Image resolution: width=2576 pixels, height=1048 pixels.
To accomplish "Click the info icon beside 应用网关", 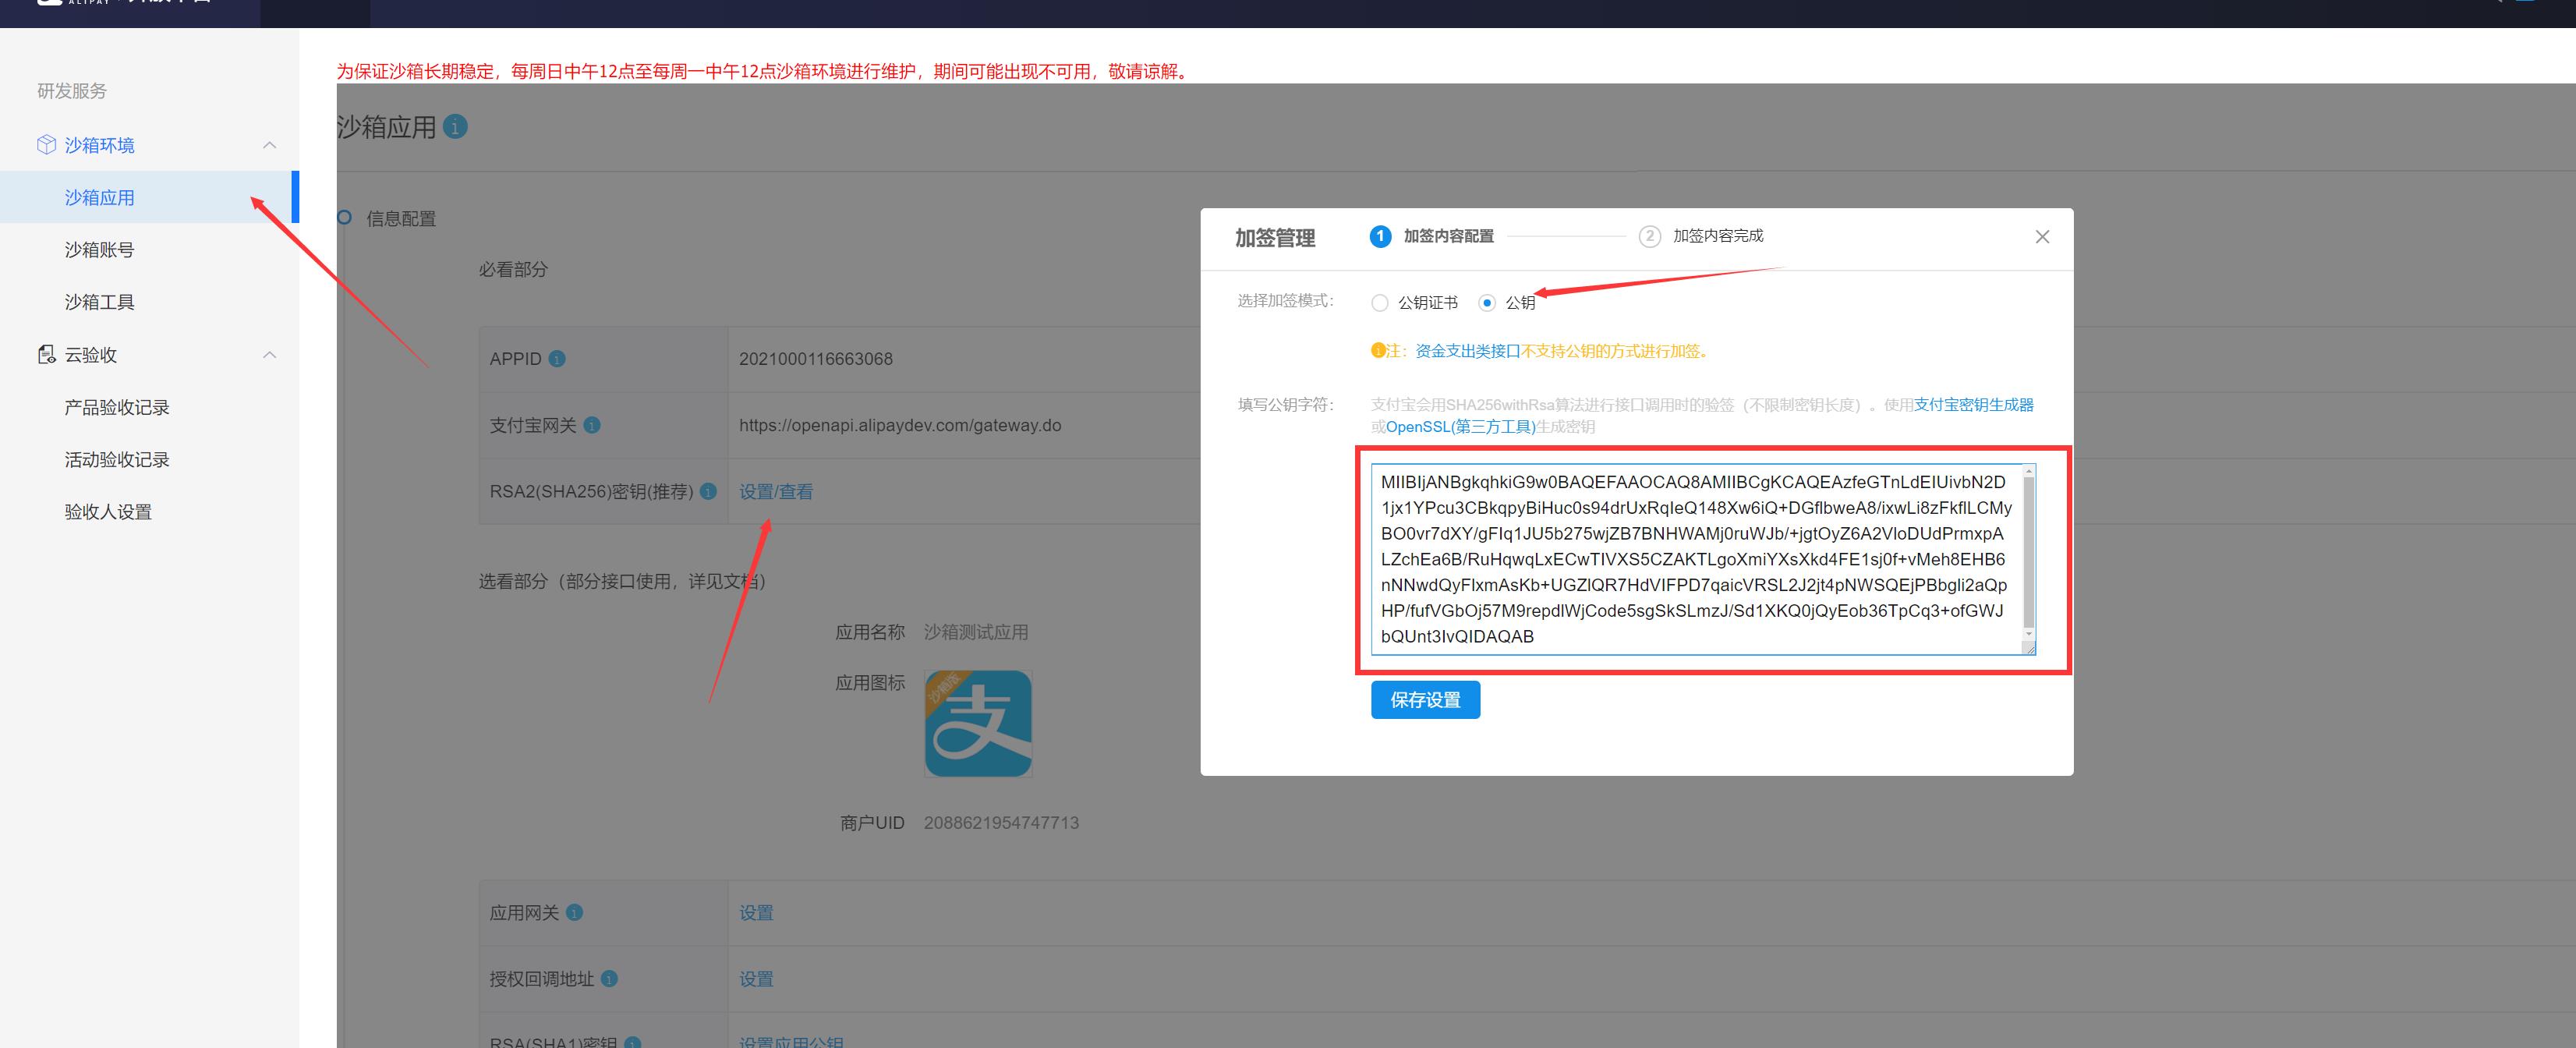I will (x=574, y=912).
